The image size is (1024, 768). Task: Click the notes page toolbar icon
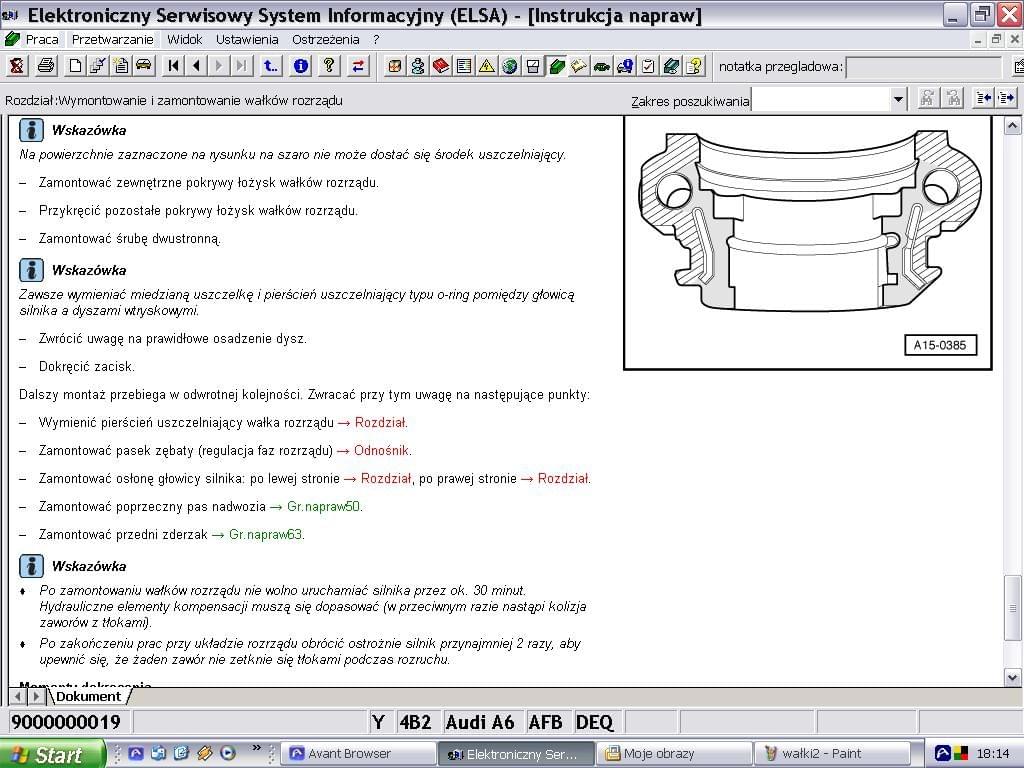(121, 65)
